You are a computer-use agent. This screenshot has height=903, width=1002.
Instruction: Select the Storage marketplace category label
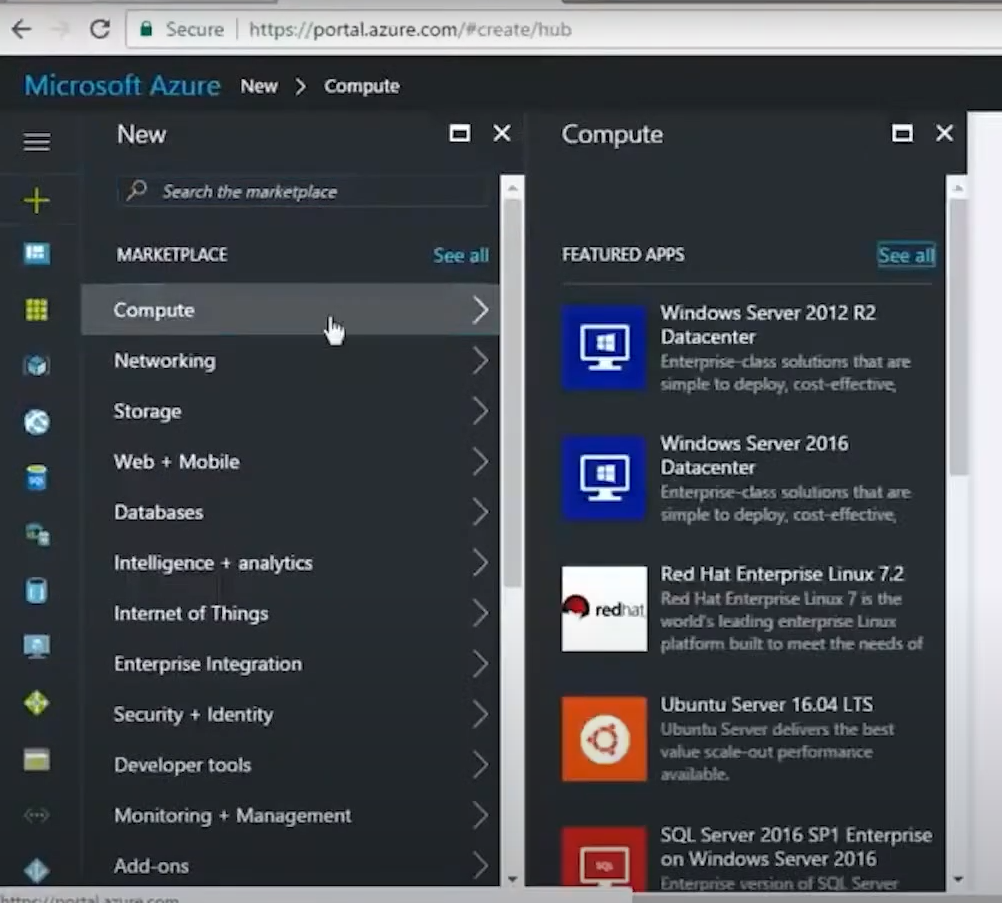pos(148,411)
